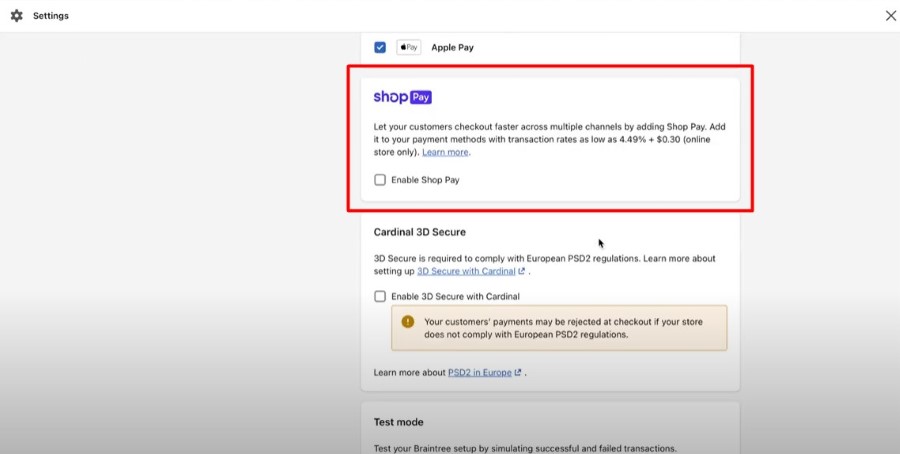Click the Apple Pay label text

point(452,48)
